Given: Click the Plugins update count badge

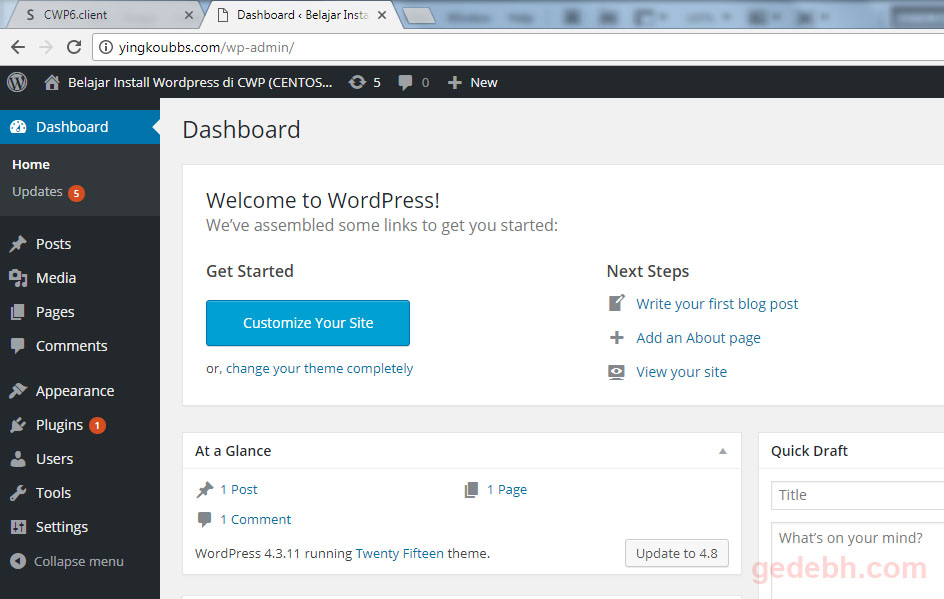Looking at the screenshot, I should point(98,425).
